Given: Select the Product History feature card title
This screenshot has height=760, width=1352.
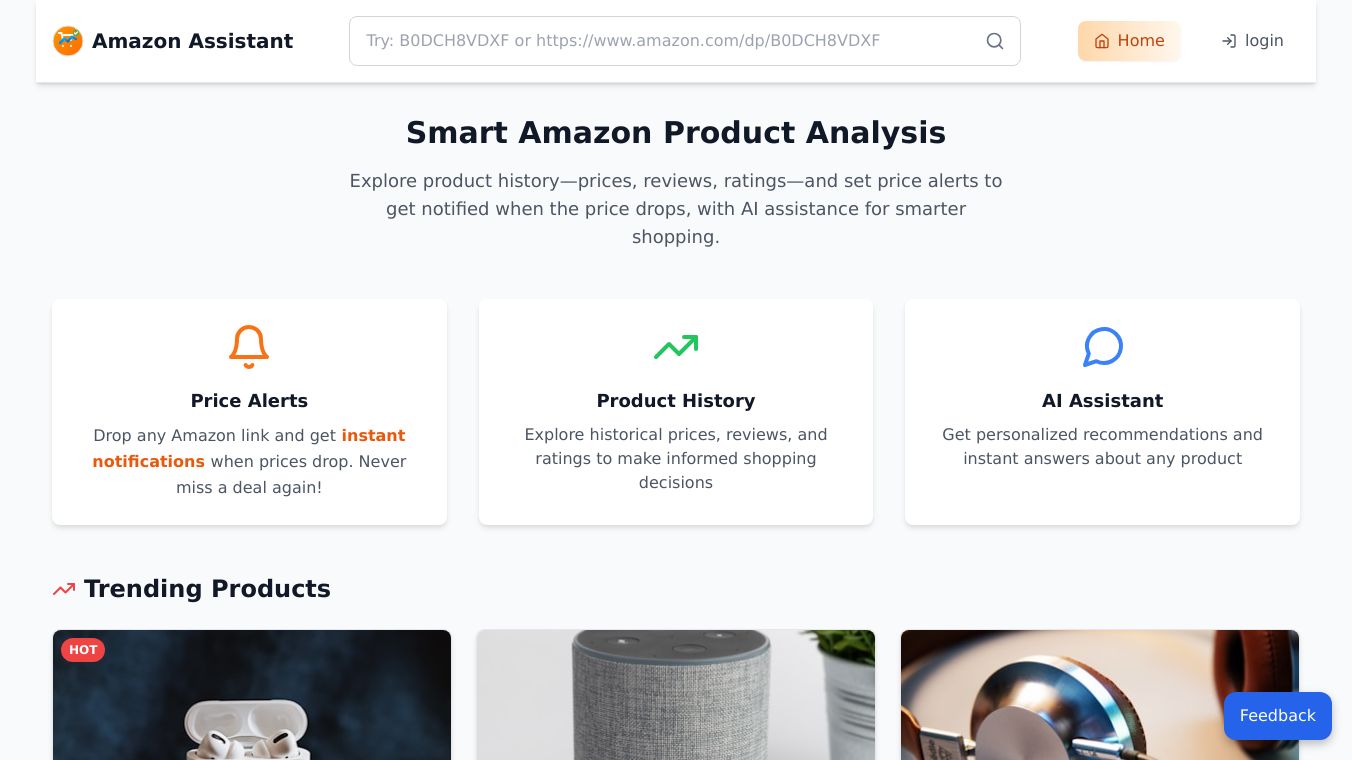Looking at the screenshot, I should tap(676, 401).
